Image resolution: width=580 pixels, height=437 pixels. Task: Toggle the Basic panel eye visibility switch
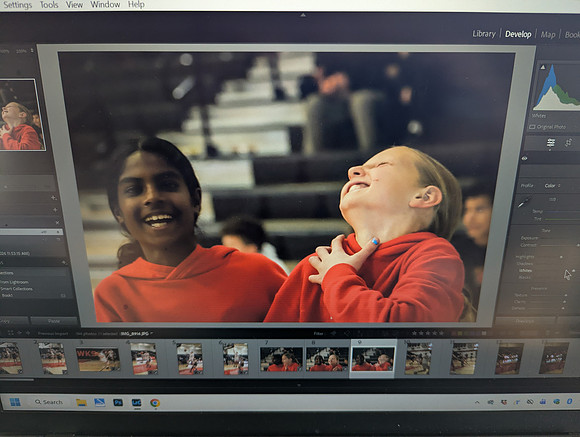[525, 158]
